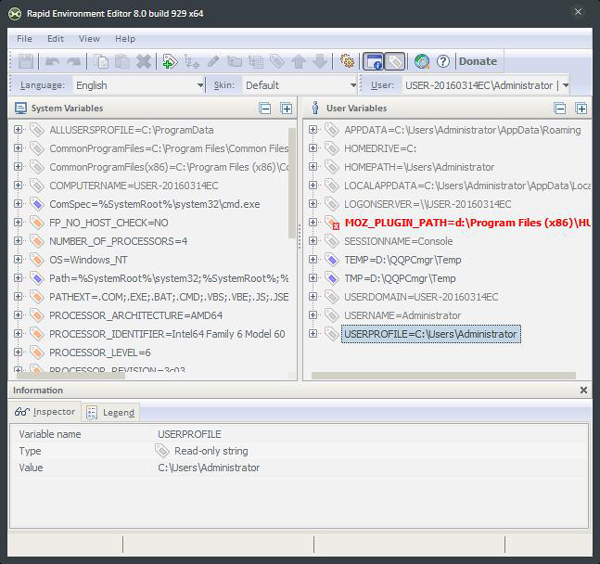
Task: Expand all System Variables with plus icon
Action: tap(286, 108)
